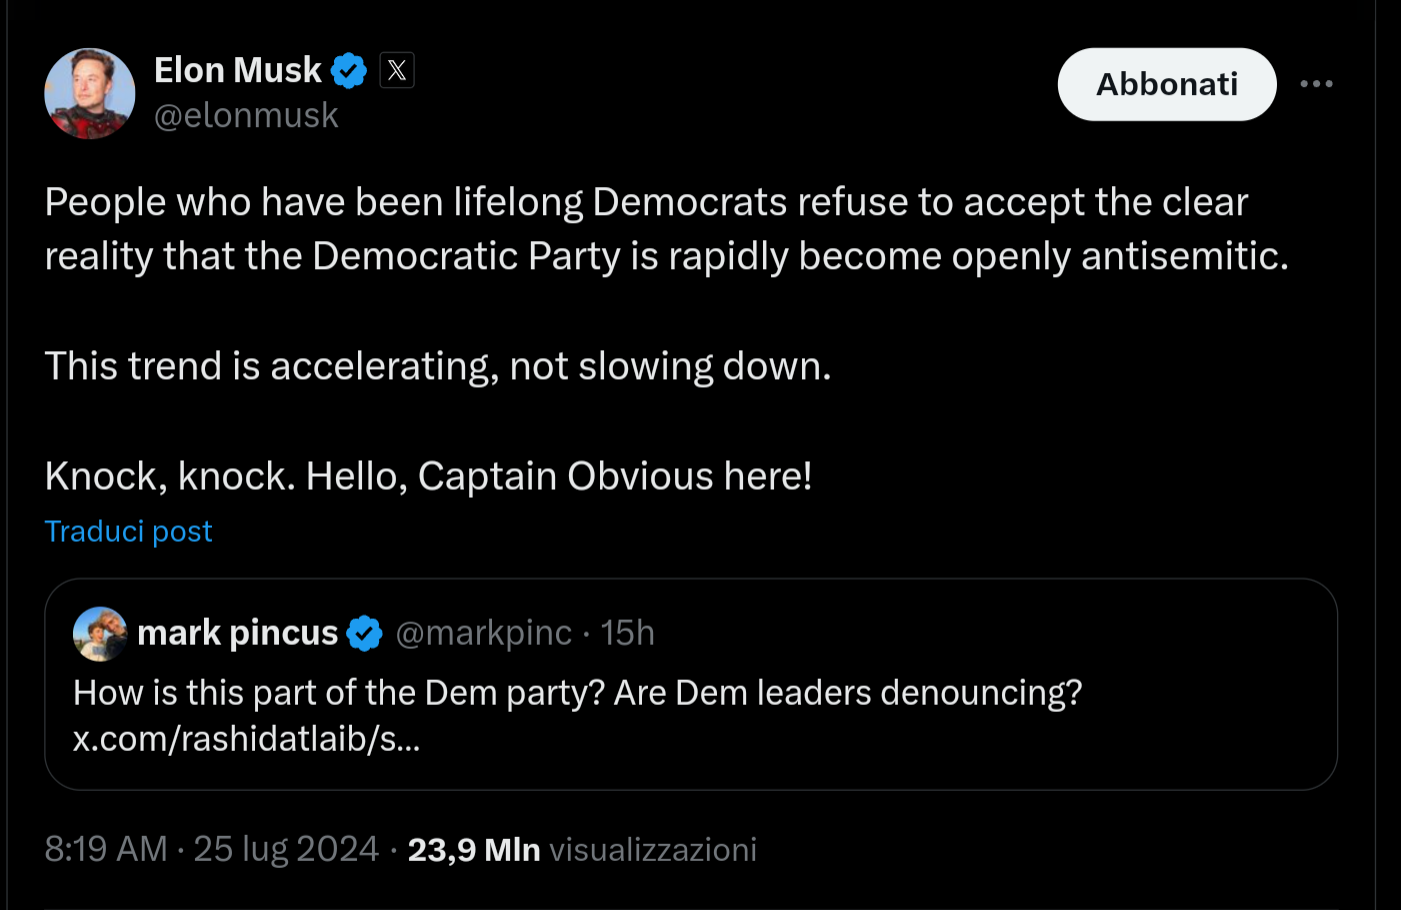This screenshot has width=1401, height=910.
Task: Open the three-dot more options menu
Action: tap(1316, 84)
